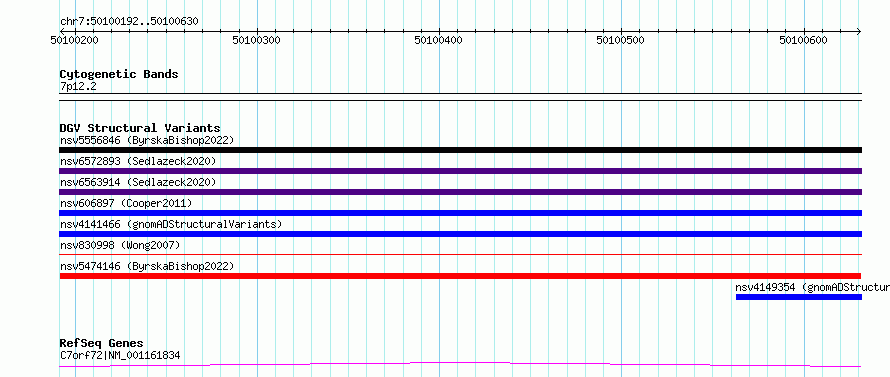Click the 50100500 ruler tick label
The image size is (890, 377).
tap(621, 40)
